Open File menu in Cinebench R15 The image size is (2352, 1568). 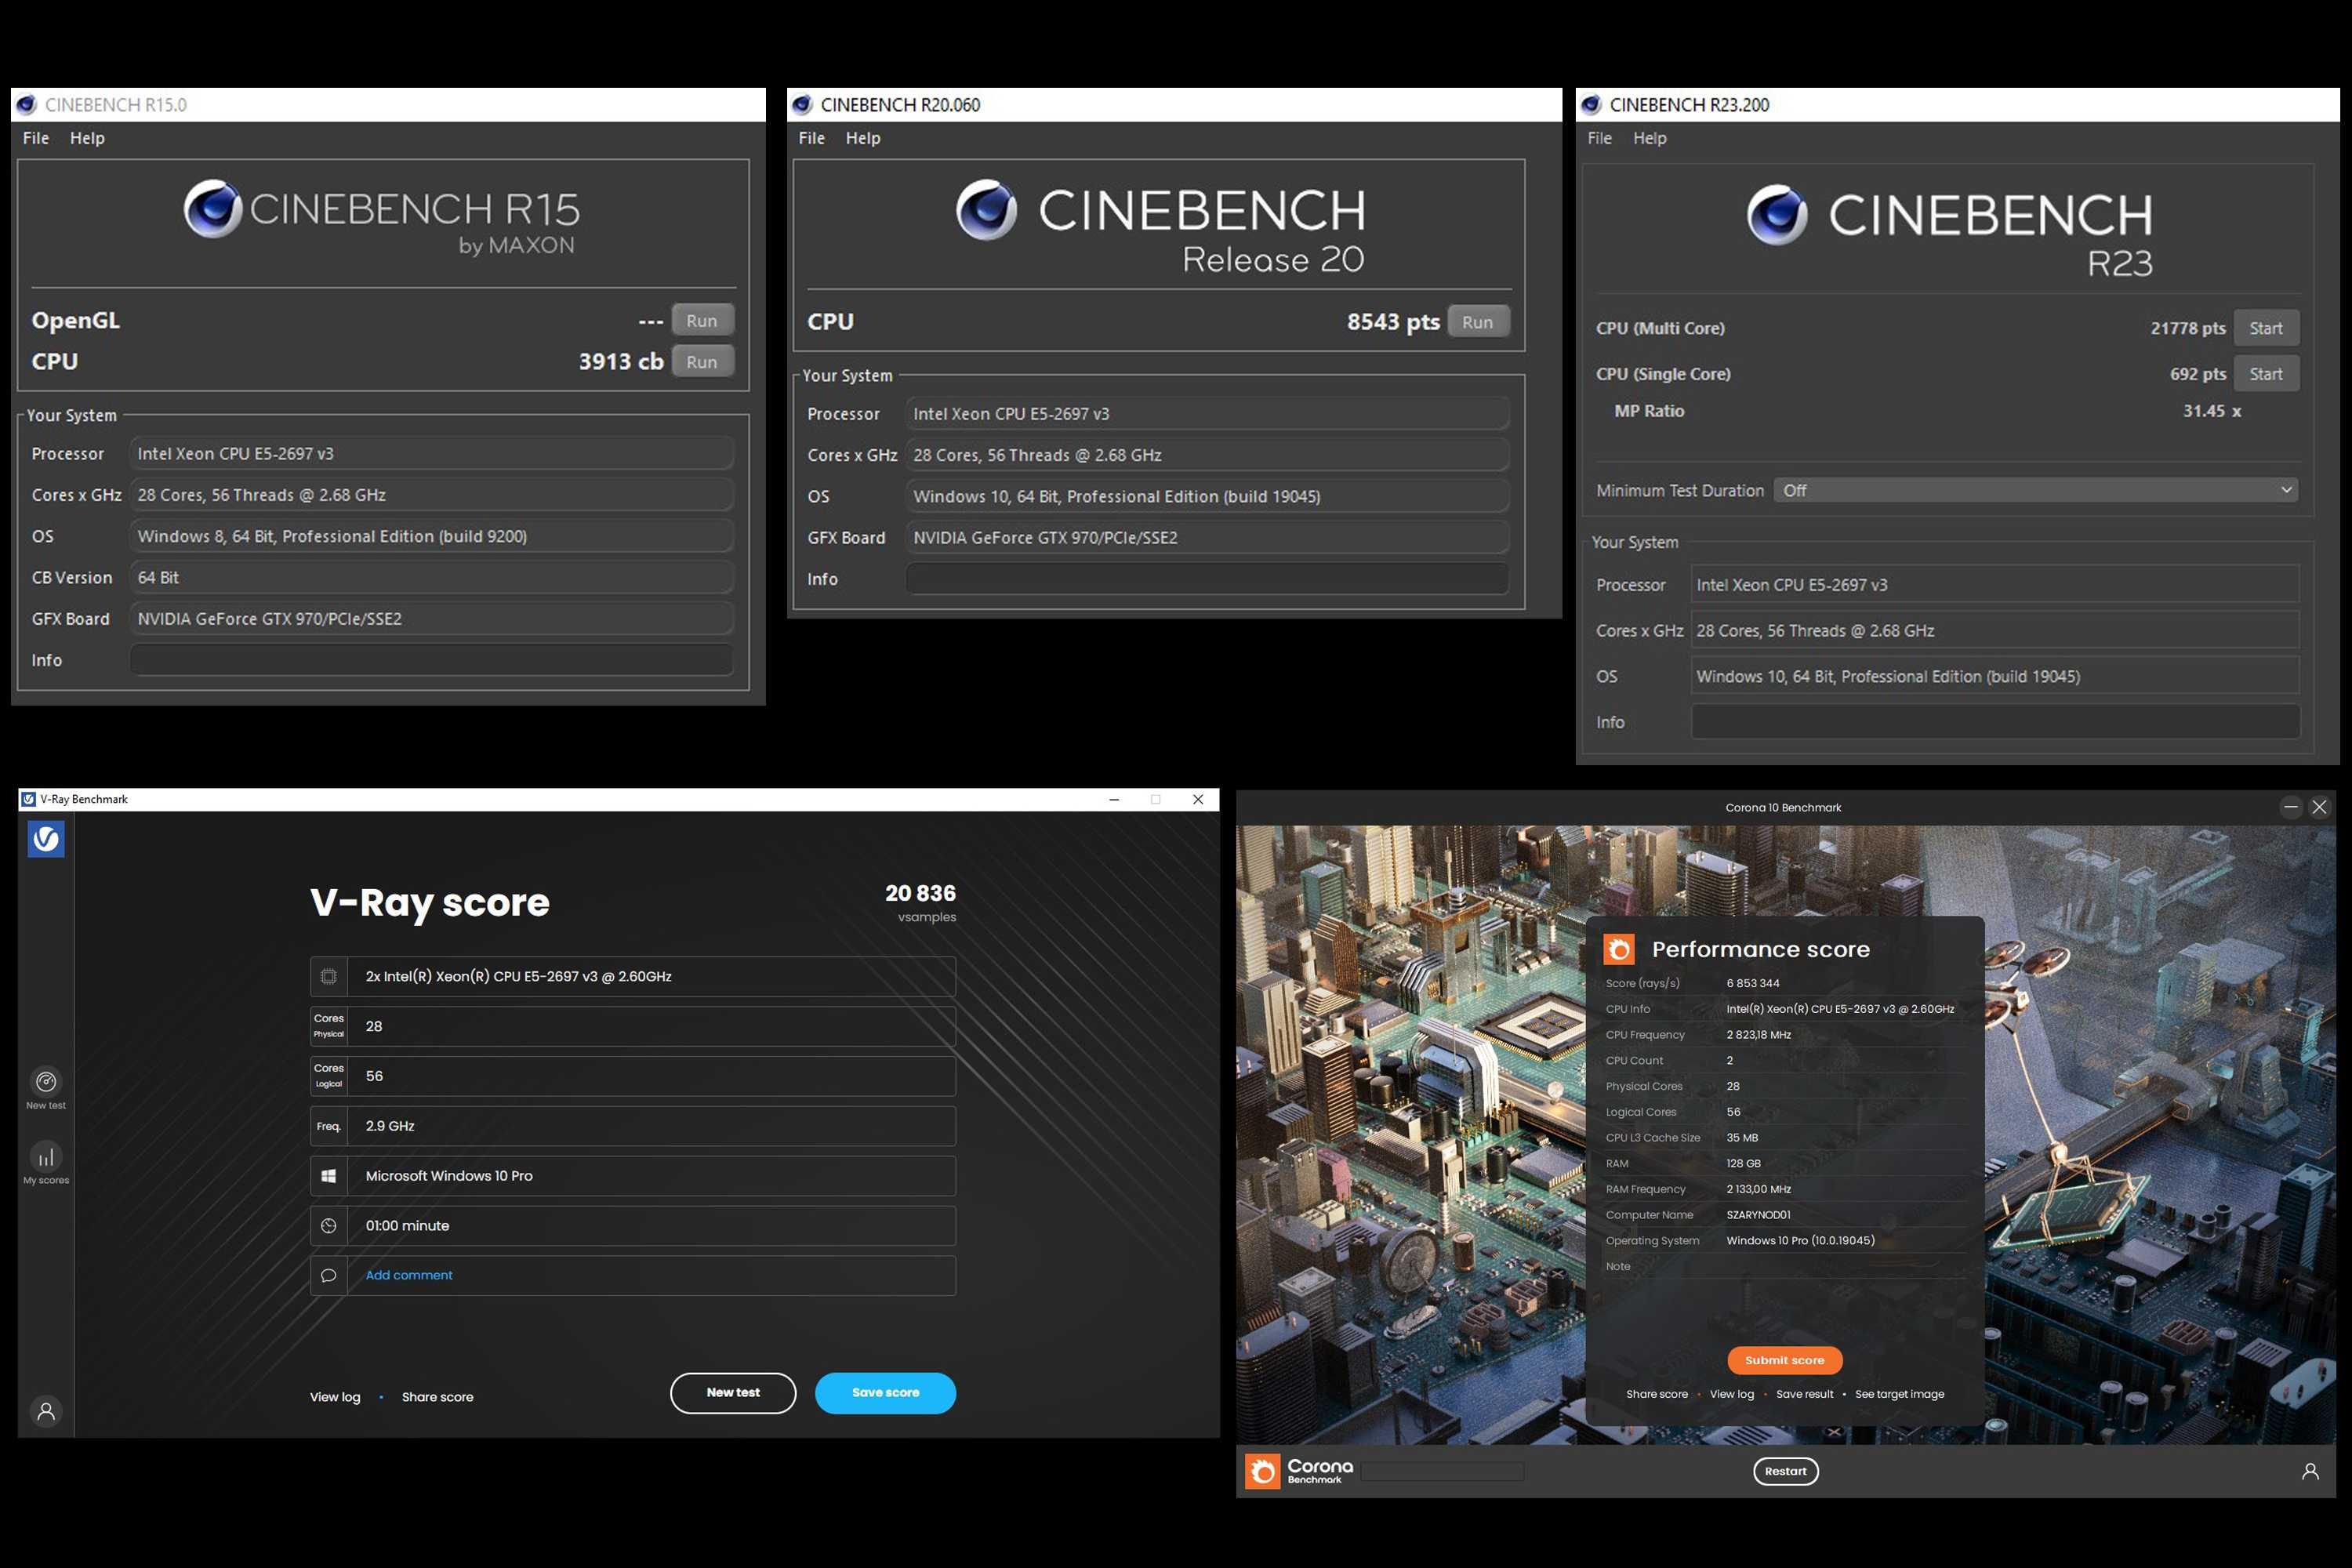tap(36, 138)
